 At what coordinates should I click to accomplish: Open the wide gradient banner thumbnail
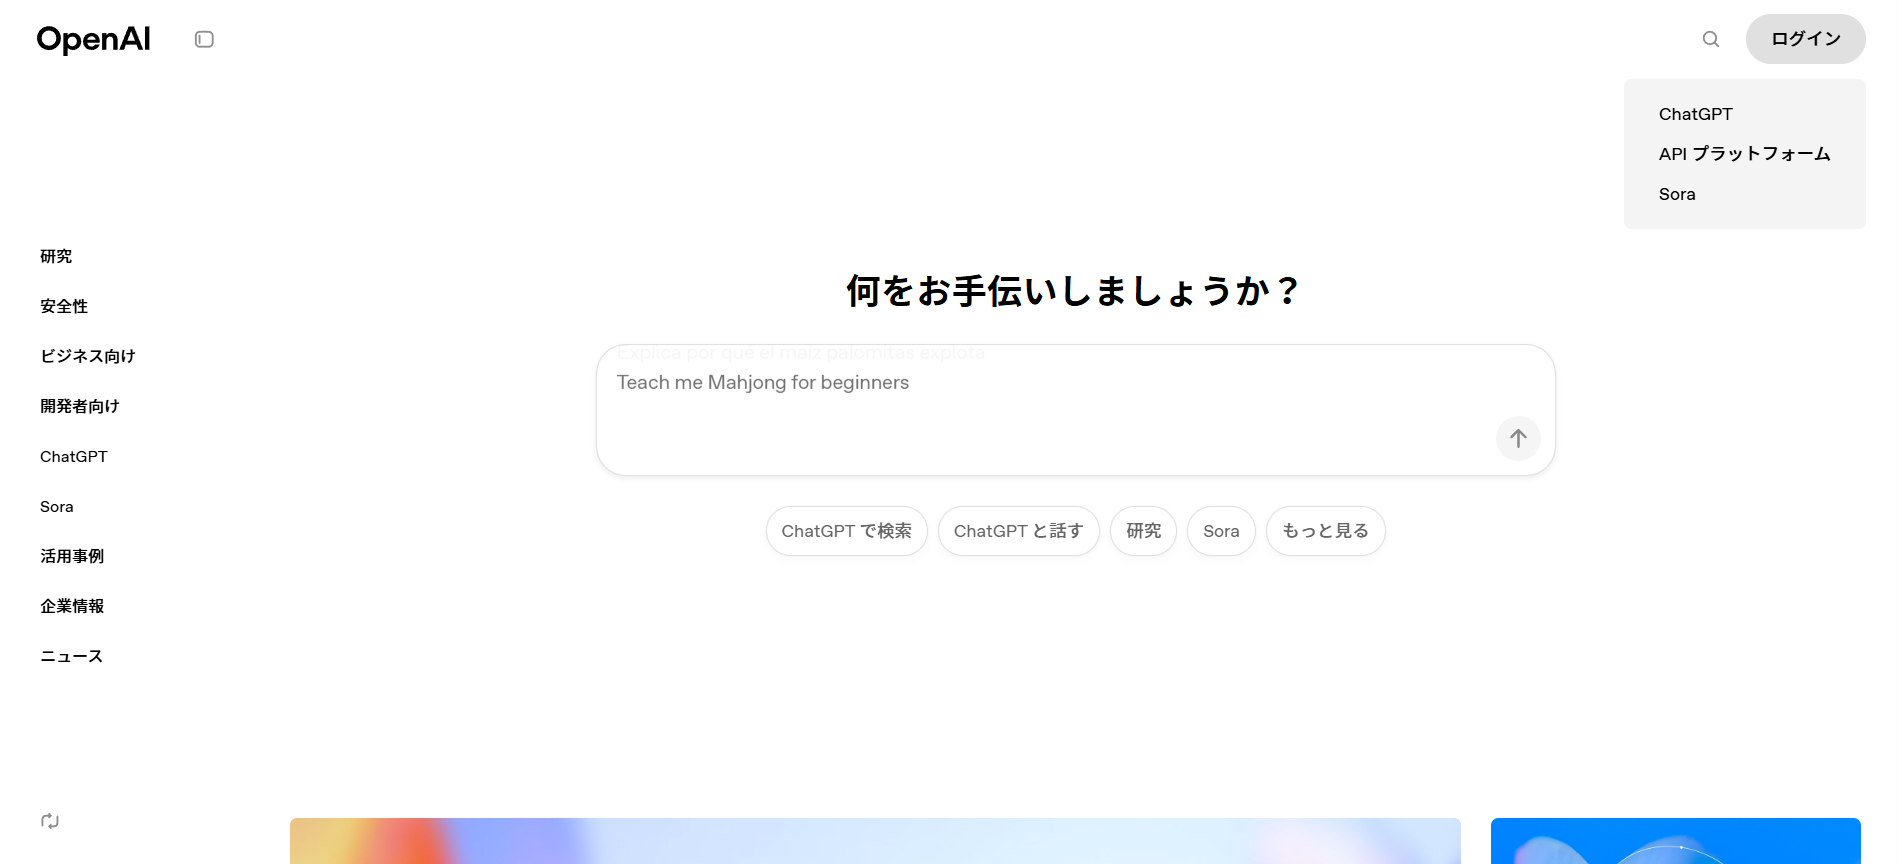click(x=875, y=841)
